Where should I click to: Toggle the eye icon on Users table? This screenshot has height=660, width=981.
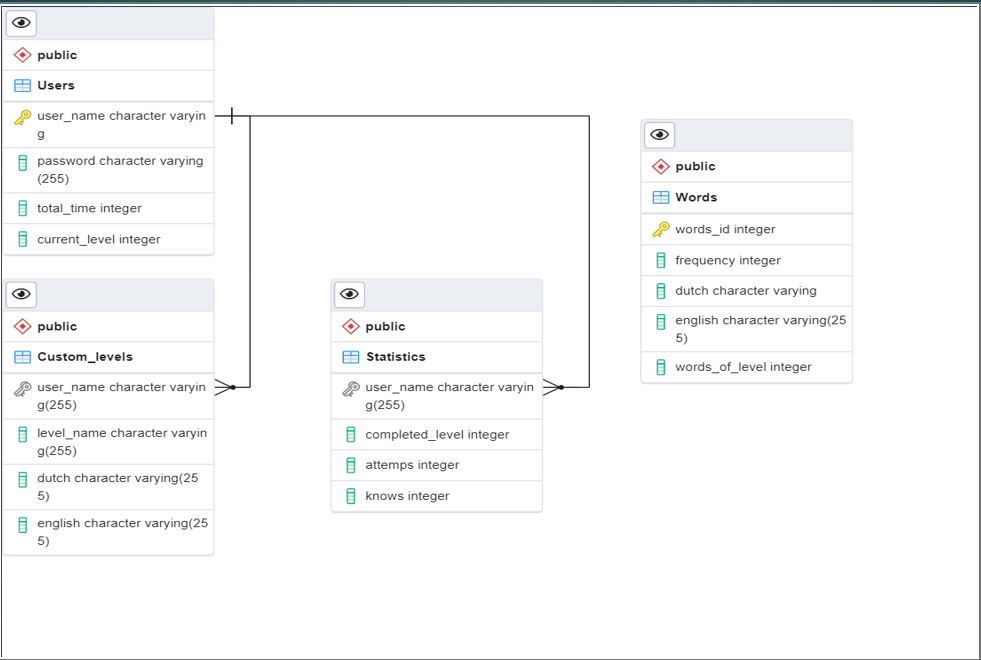[x=21, y=23]
